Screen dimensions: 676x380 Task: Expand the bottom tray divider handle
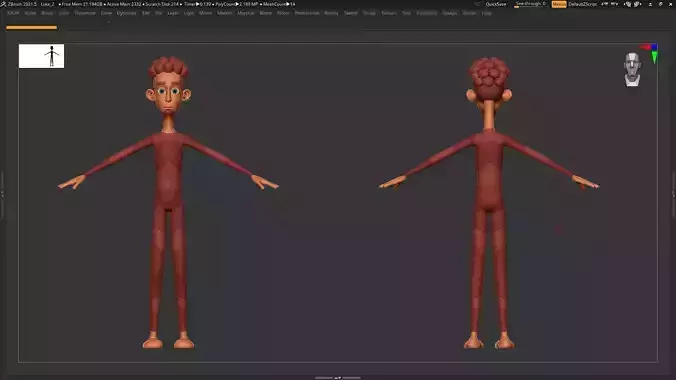pyautogui.click(x=338, y=378)
